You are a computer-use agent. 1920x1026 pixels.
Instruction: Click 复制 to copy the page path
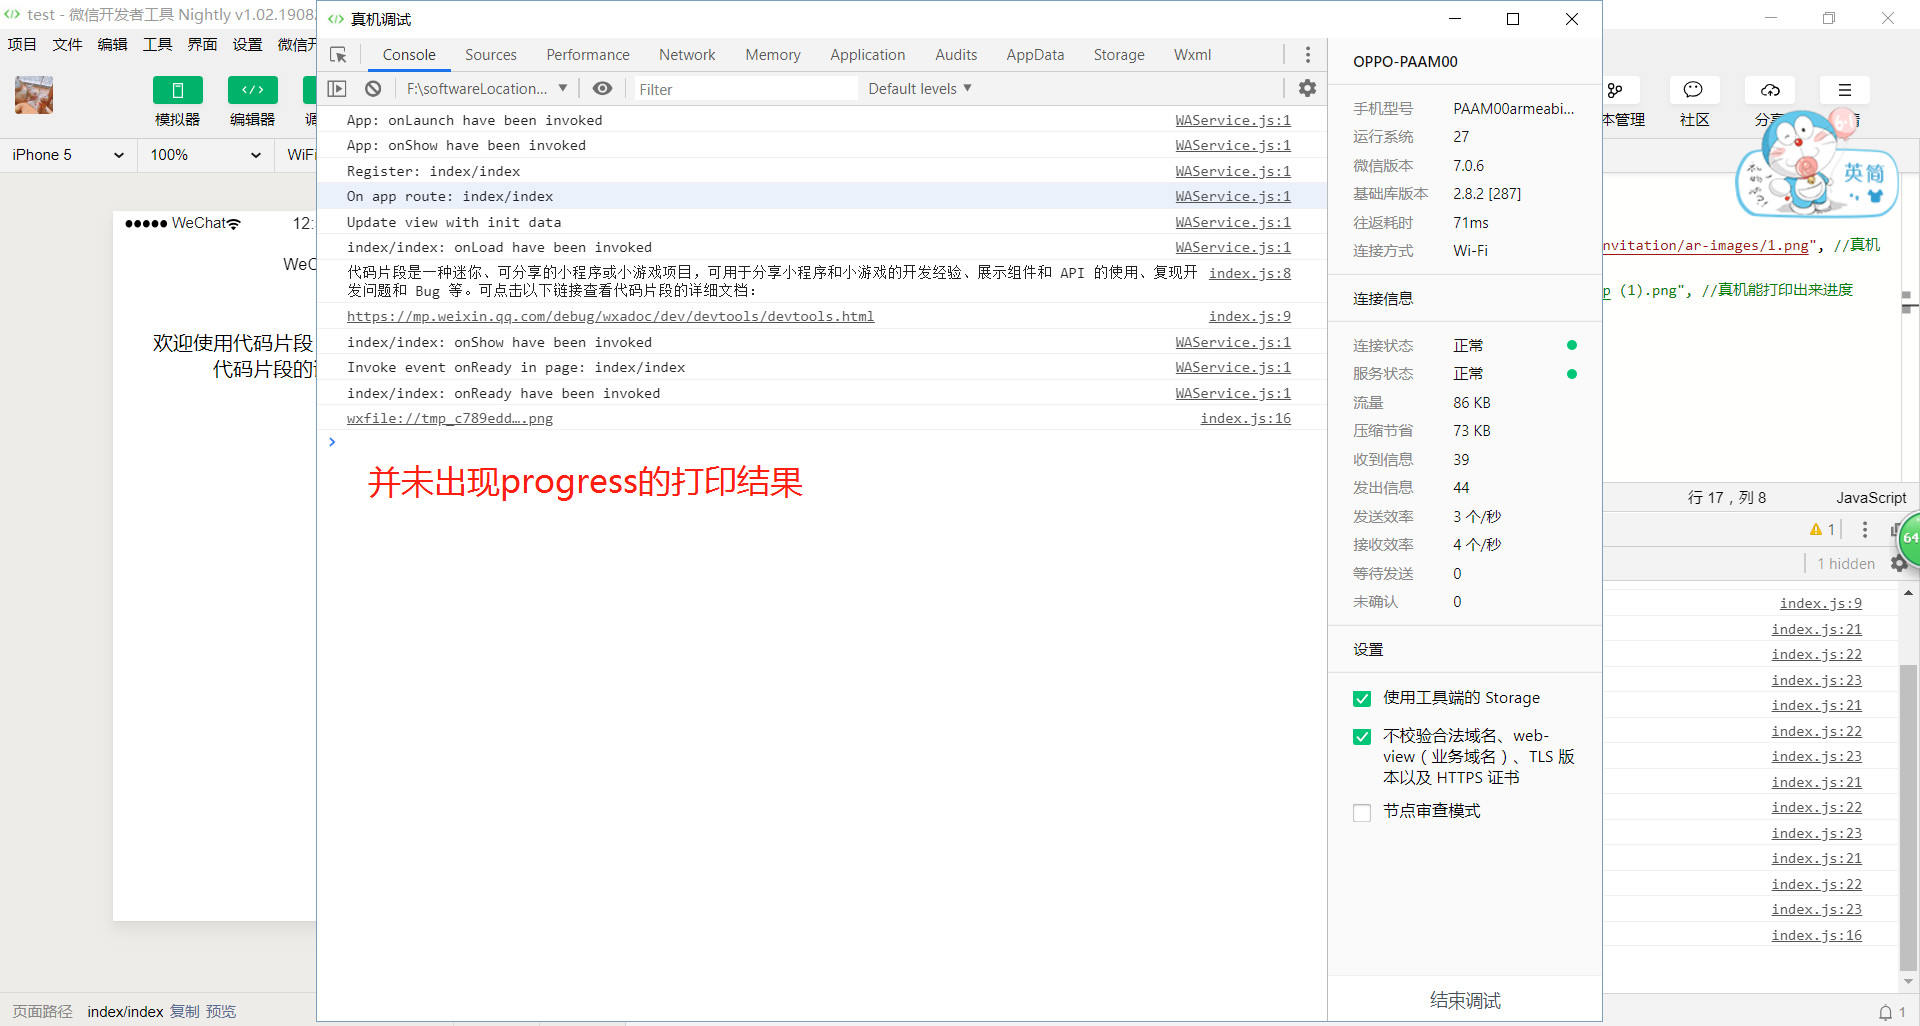184,1012
